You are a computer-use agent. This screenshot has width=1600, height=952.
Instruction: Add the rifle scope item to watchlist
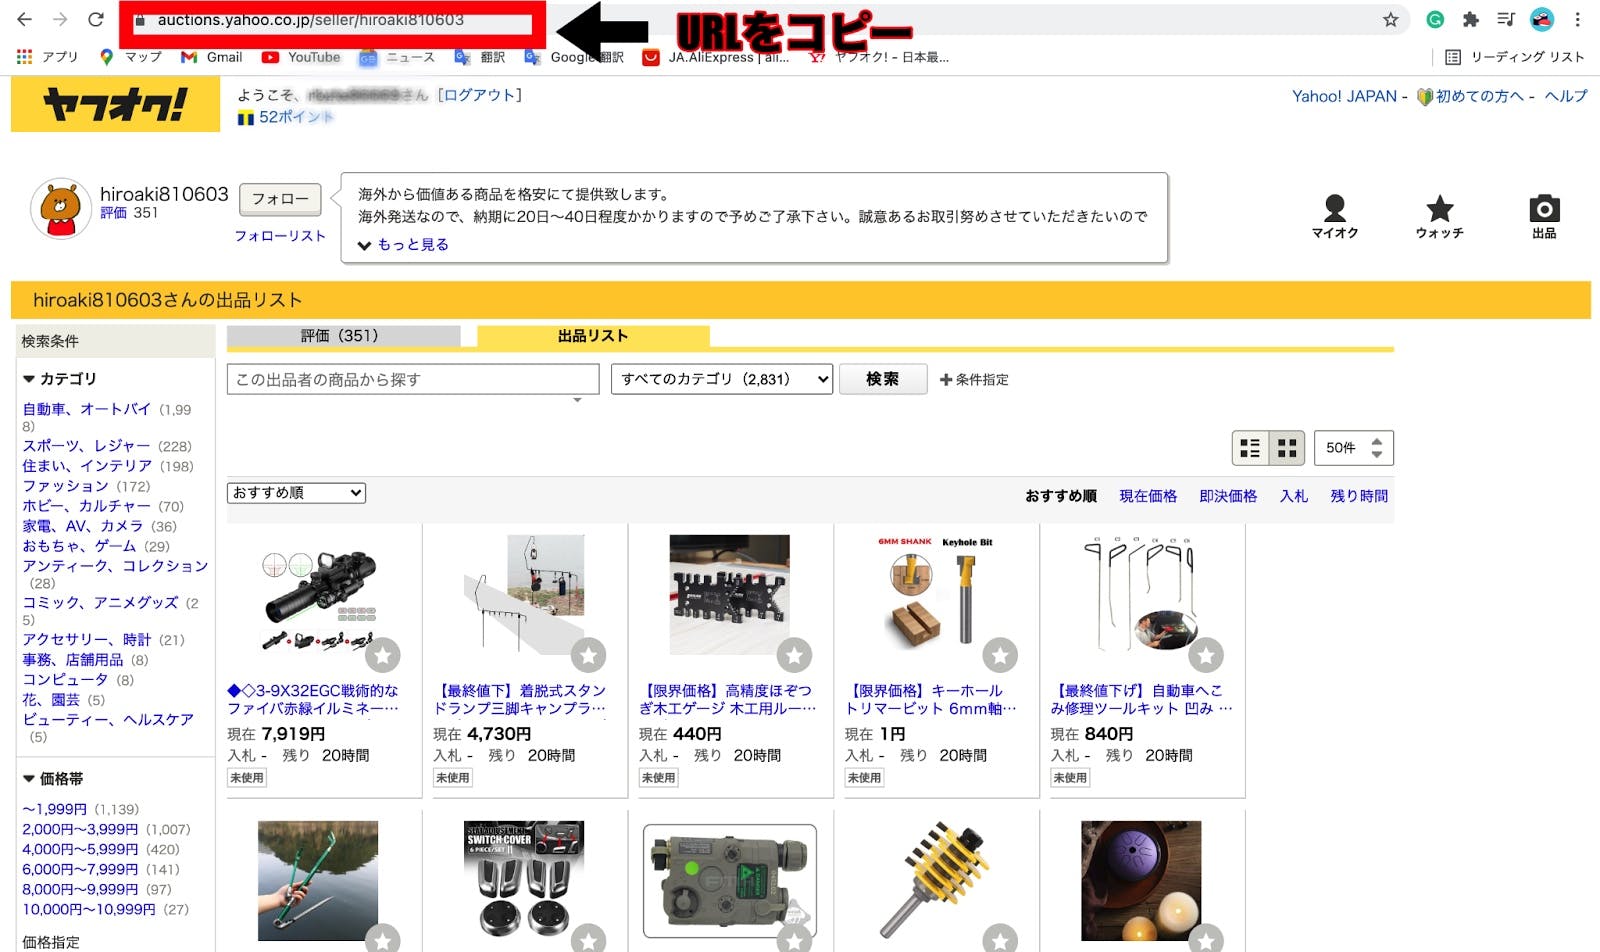tap(382, 655)
